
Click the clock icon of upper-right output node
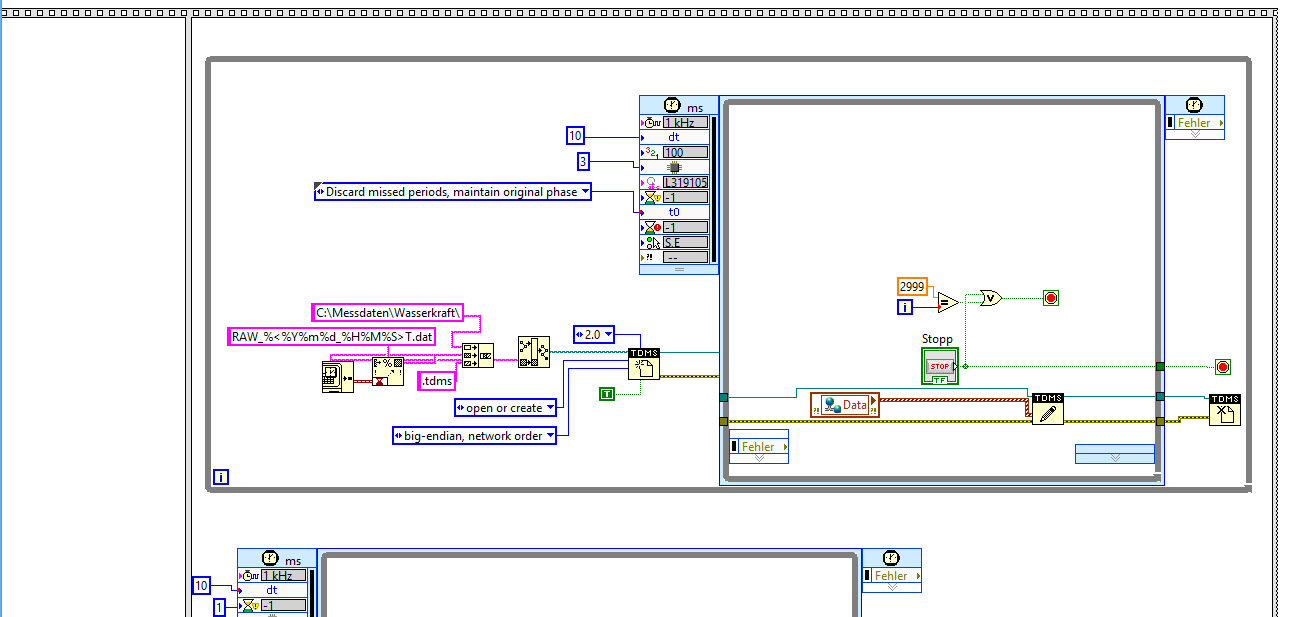click(x=1194, y=105)
